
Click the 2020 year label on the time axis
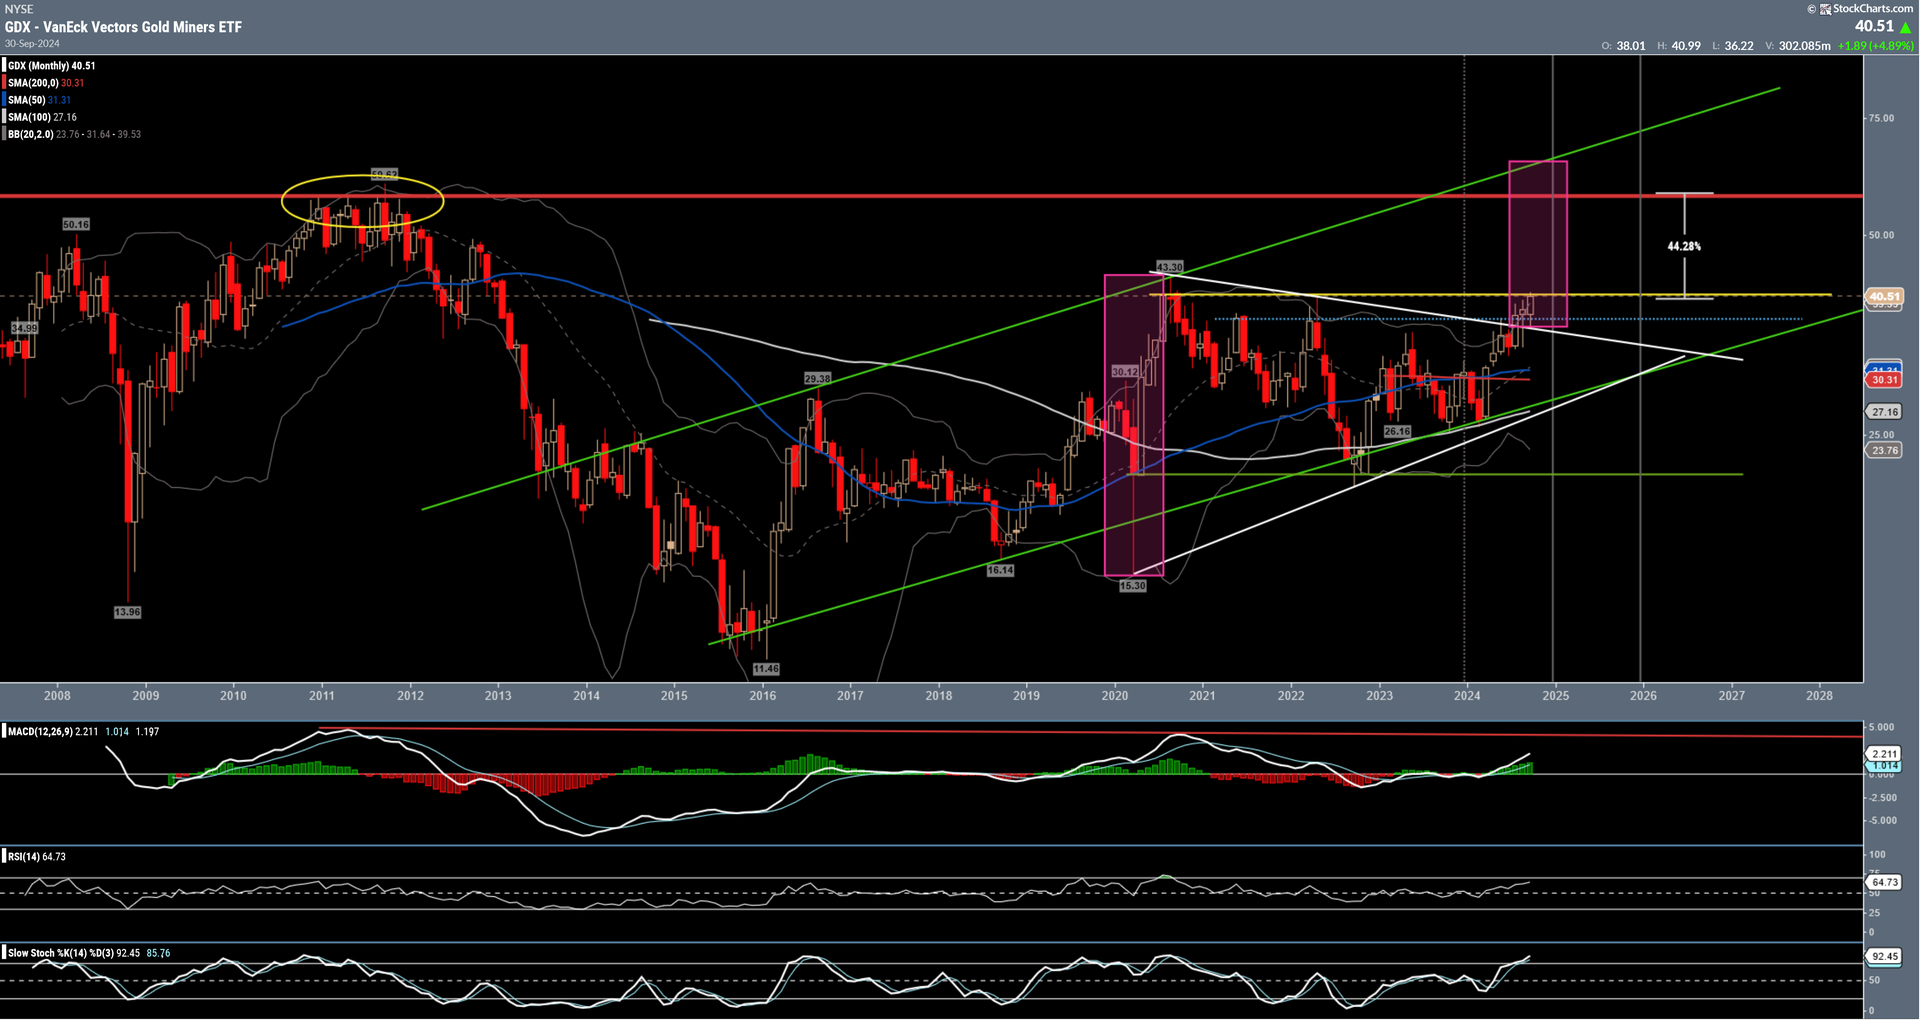coord(1115,696)
